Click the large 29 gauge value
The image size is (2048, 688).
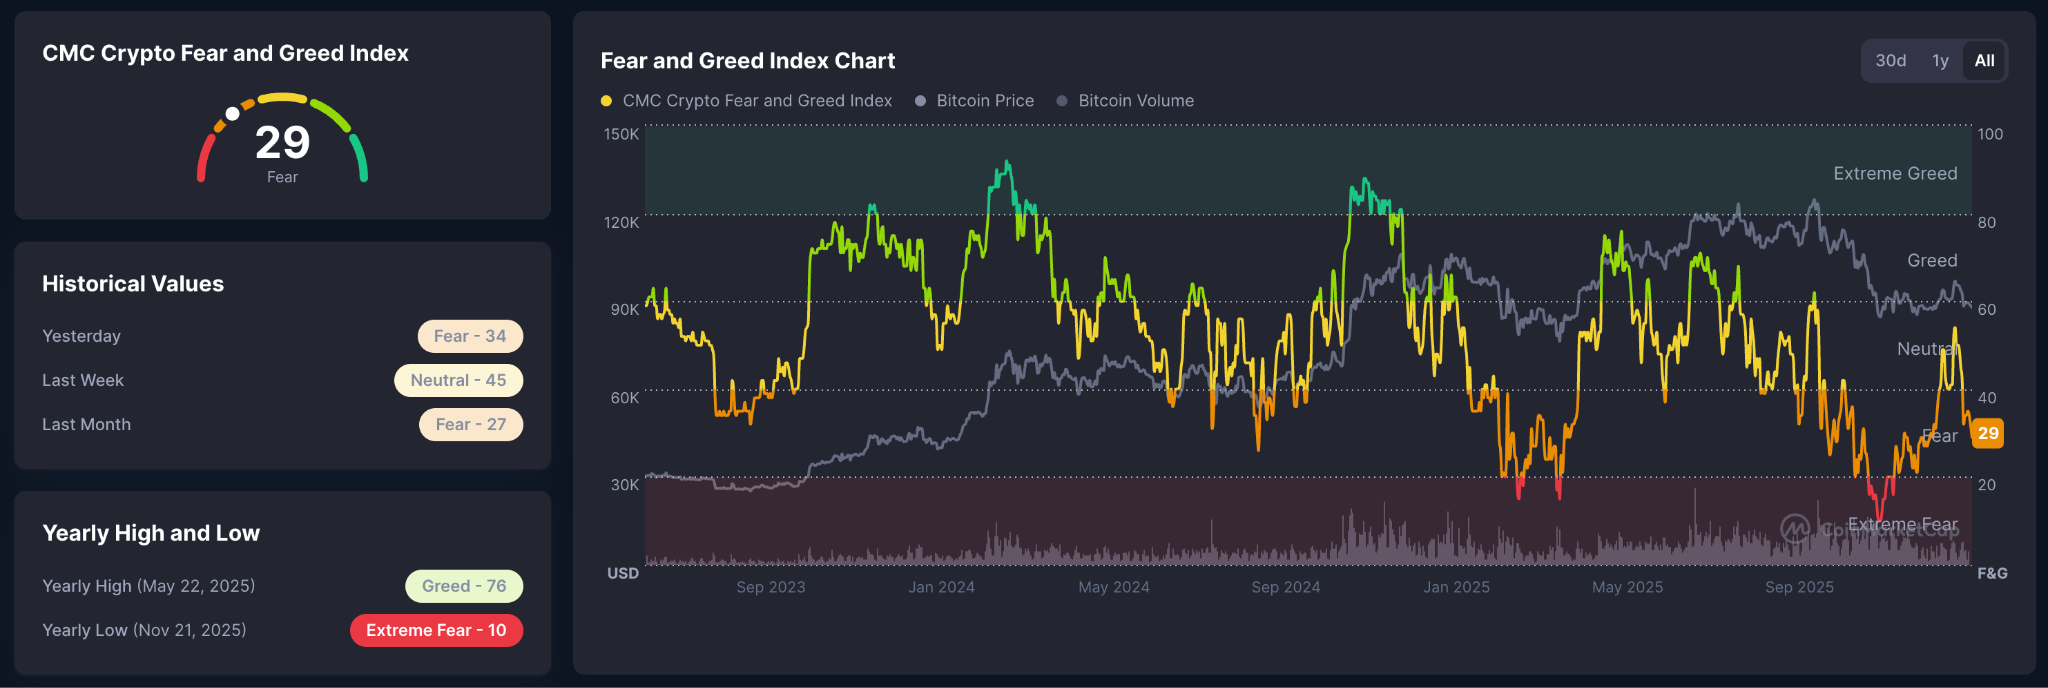283,143
